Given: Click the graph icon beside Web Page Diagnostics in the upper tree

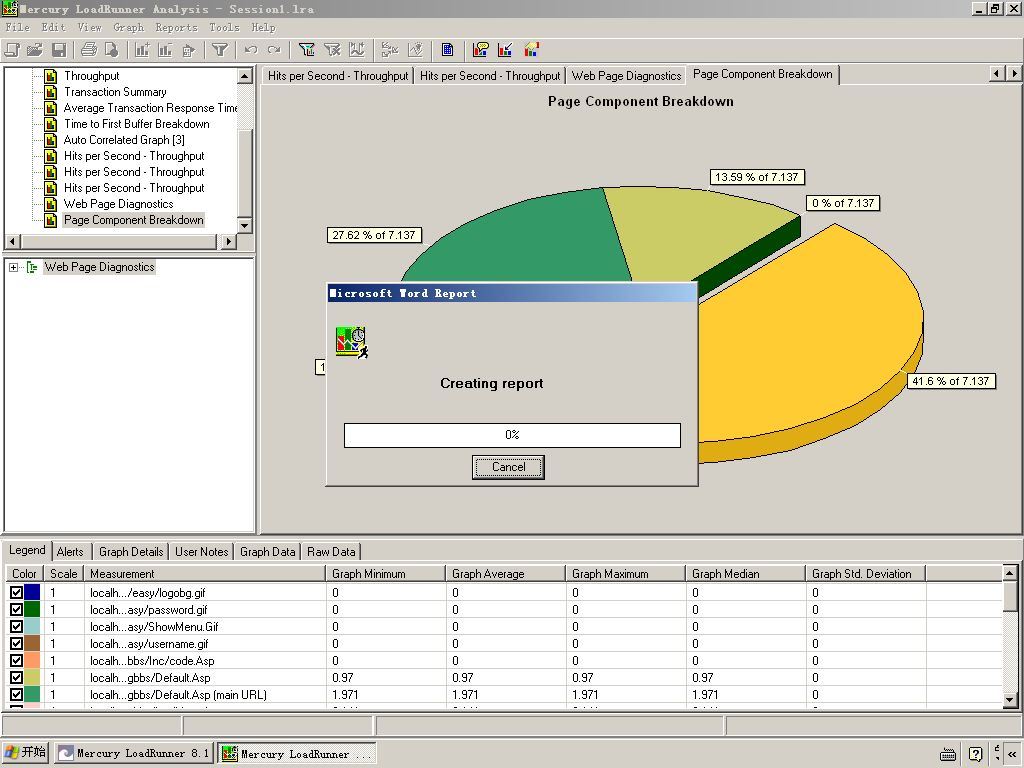Looking at the screenshot, I should [50, 204].
